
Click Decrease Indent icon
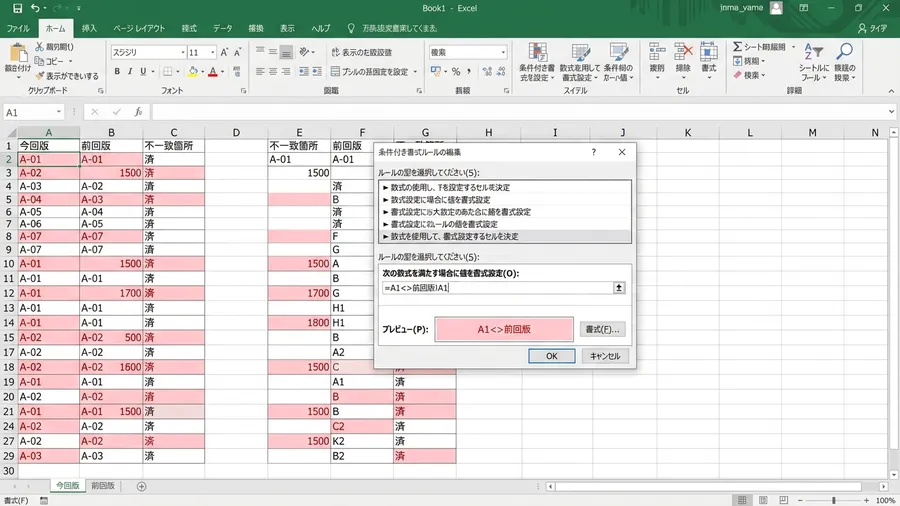tap(304, 71)
